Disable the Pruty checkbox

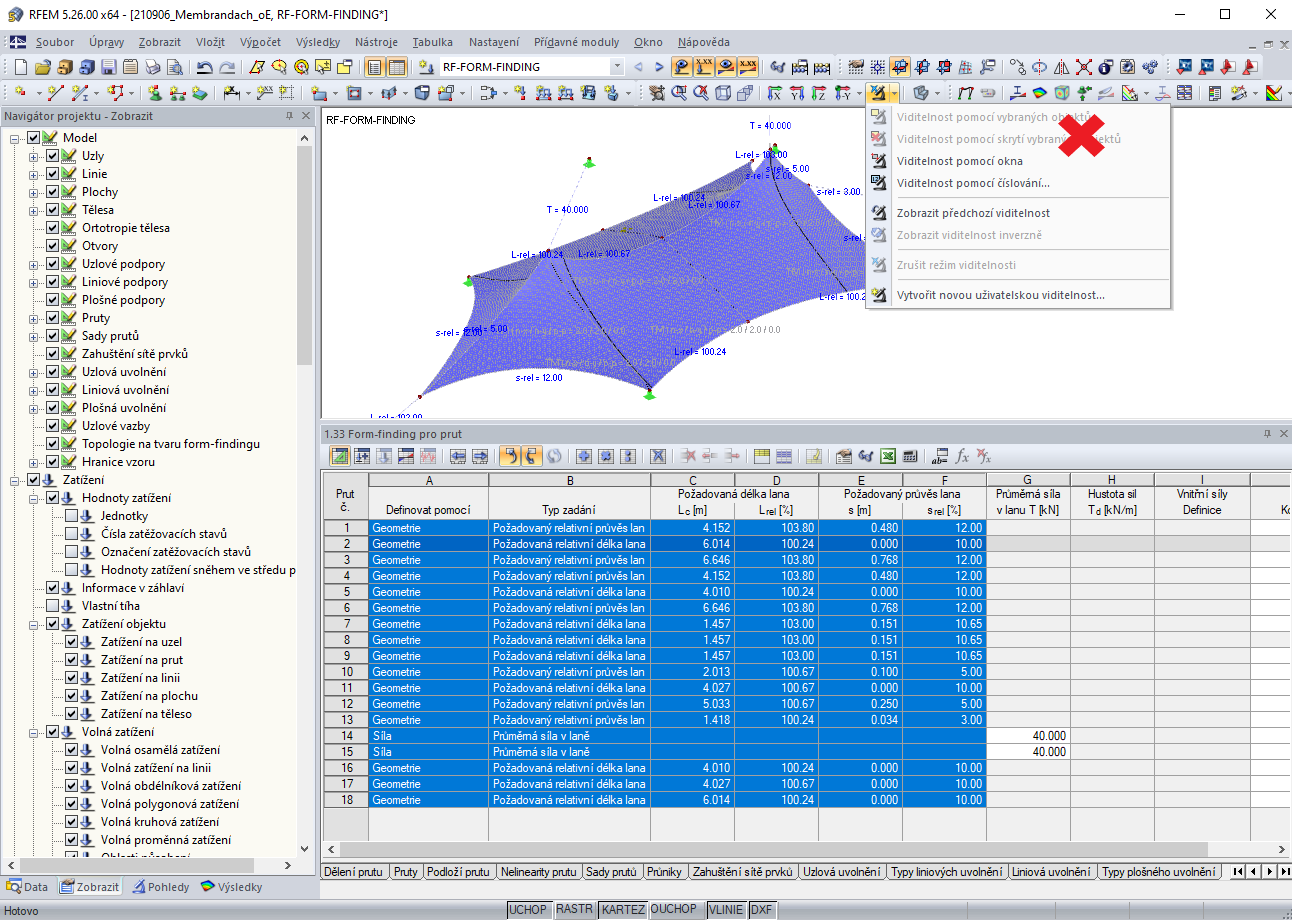point(53,318)
